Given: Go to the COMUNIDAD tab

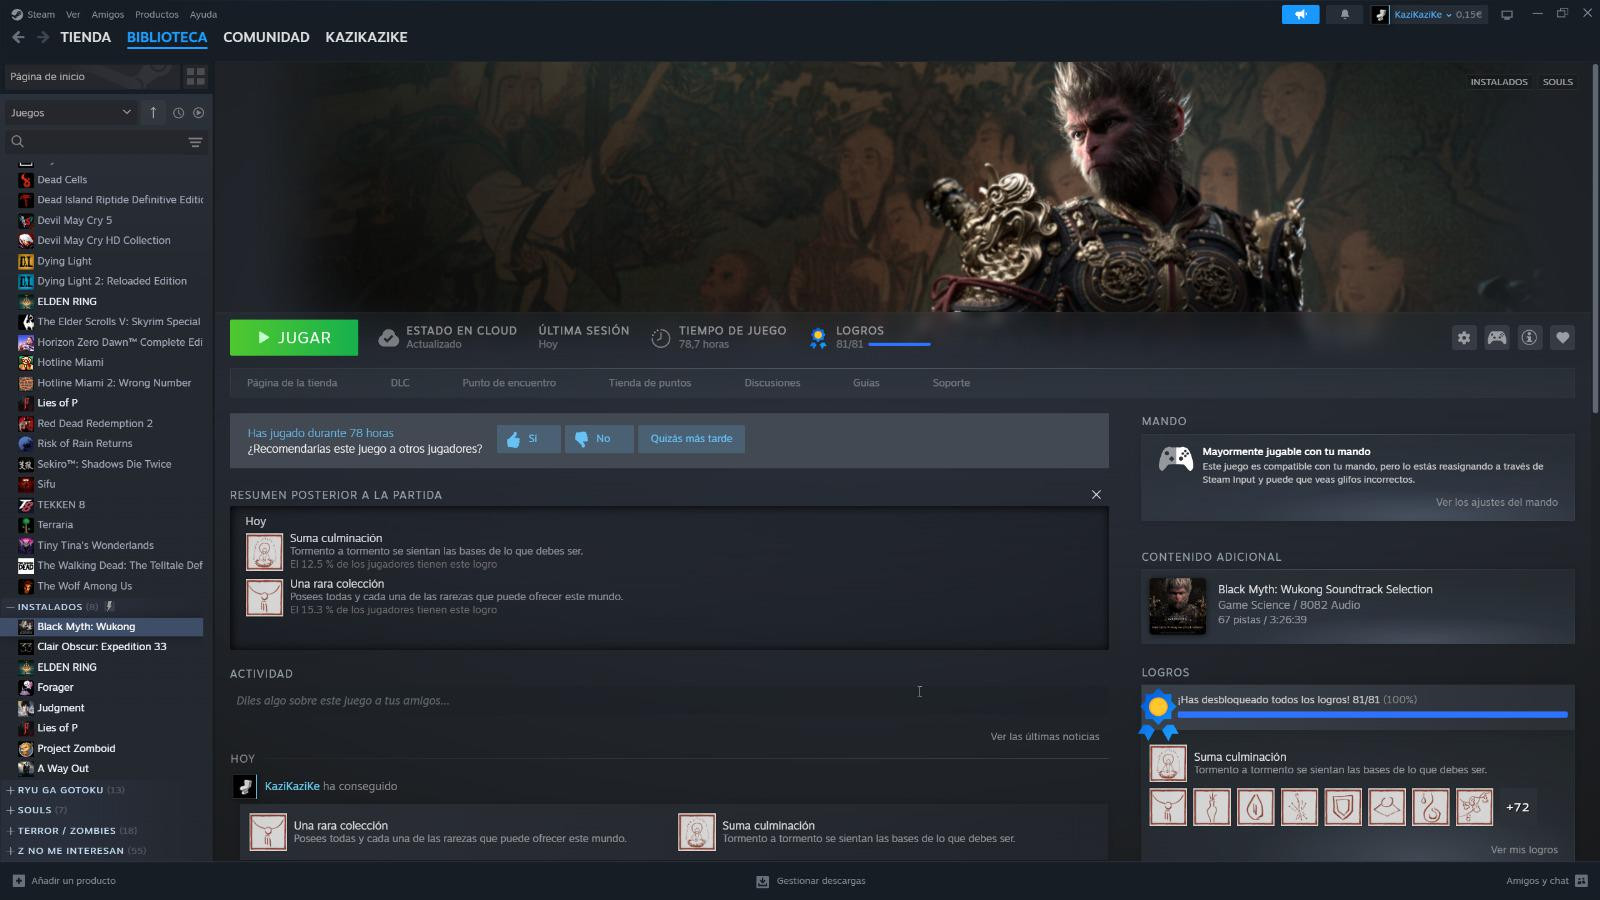Looking at the screenshot, I should click(266, 37).
